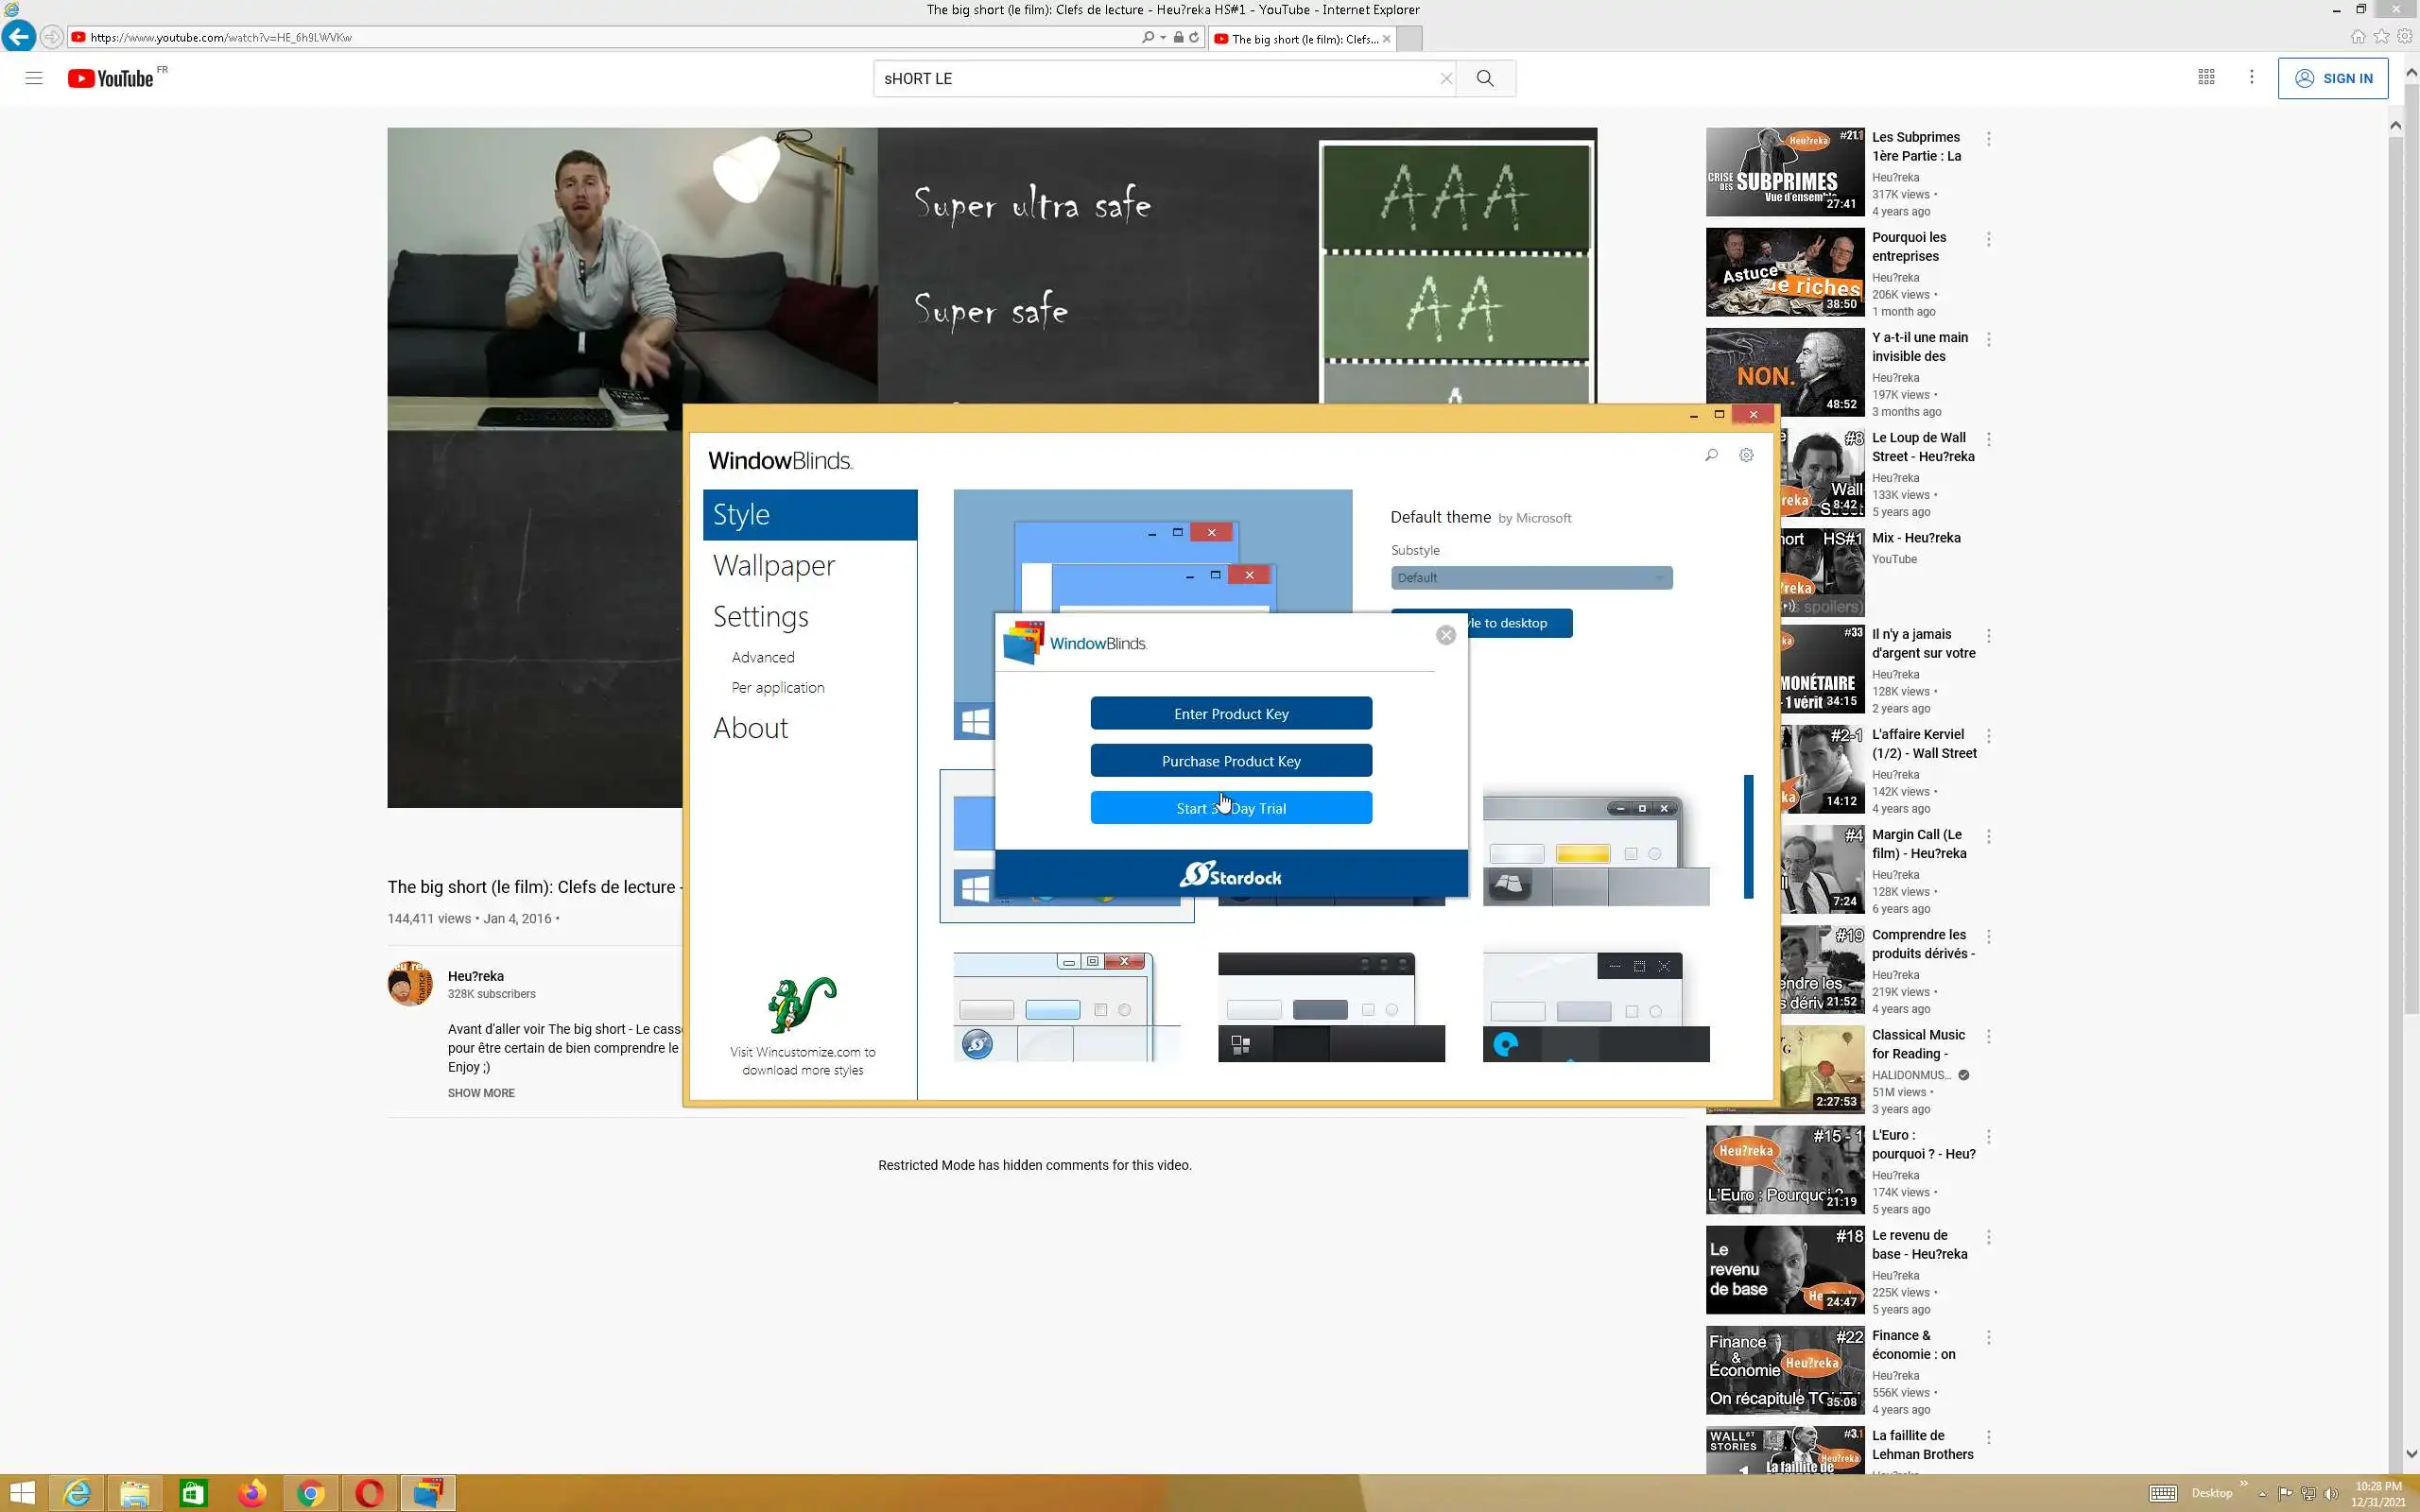Image resolution: width=2420 pixels, height=1512 pixels.
Task: Select the dark style thumbnail preview
Action: [1330, 1007]
